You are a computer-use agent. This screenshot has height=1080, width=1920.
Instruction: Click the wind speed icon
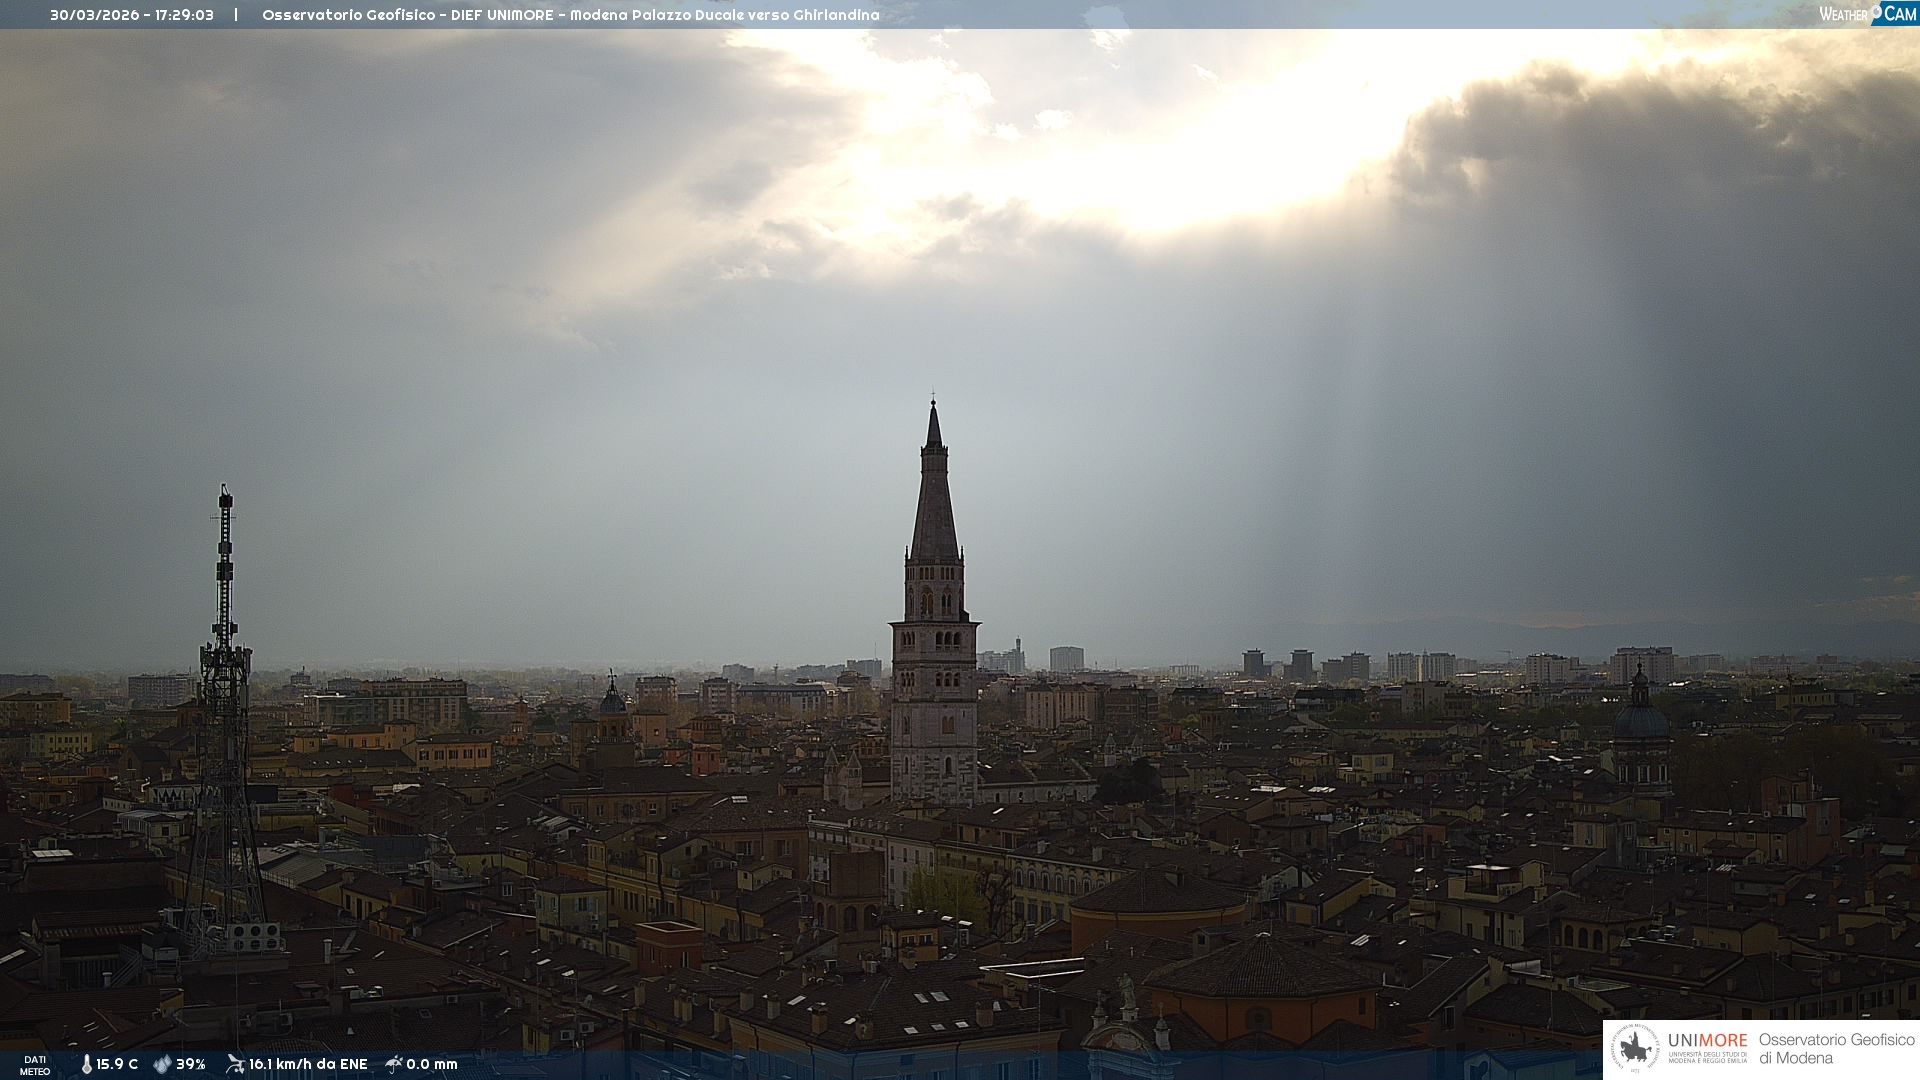pos(235,1064)
